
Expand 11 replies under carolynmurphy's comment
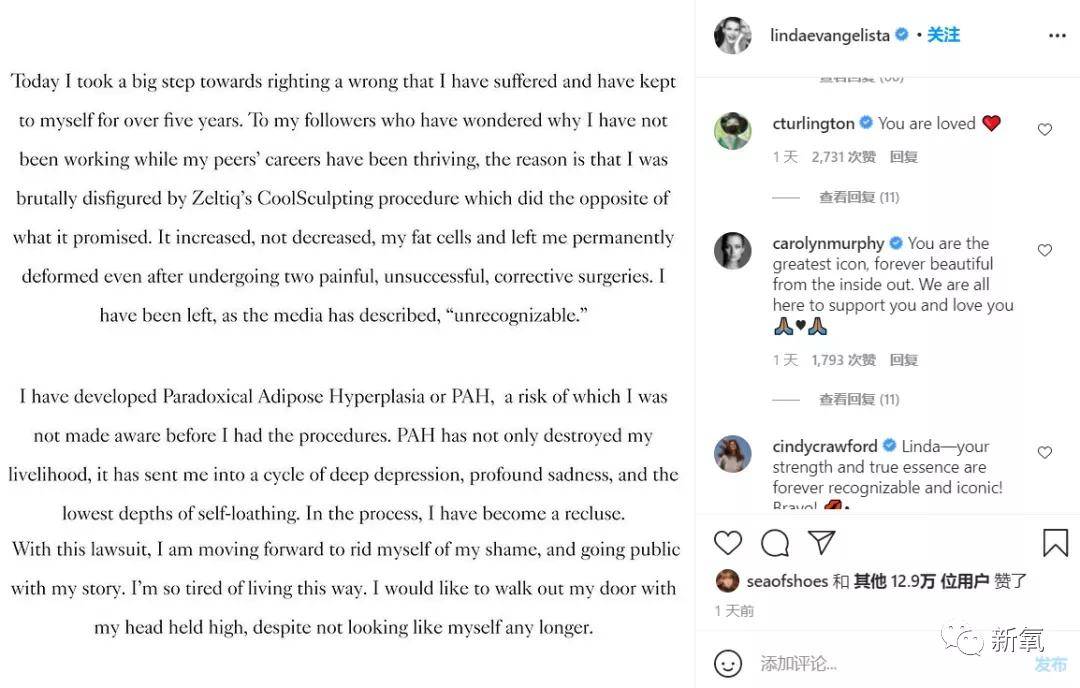pyautogui.click(x=859, y=399)
